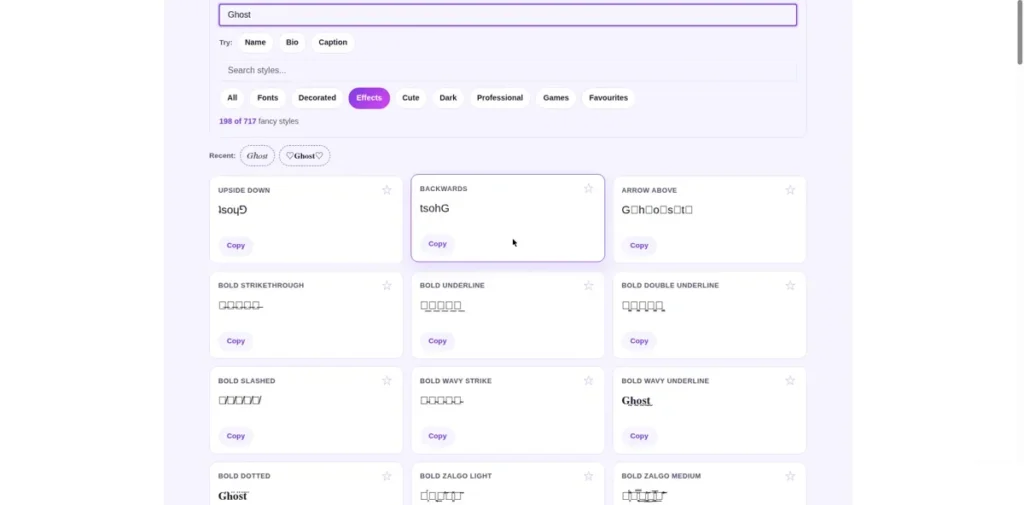View the Favourites category
Viewport: 1024px width, 505px height.
(608, 98)
